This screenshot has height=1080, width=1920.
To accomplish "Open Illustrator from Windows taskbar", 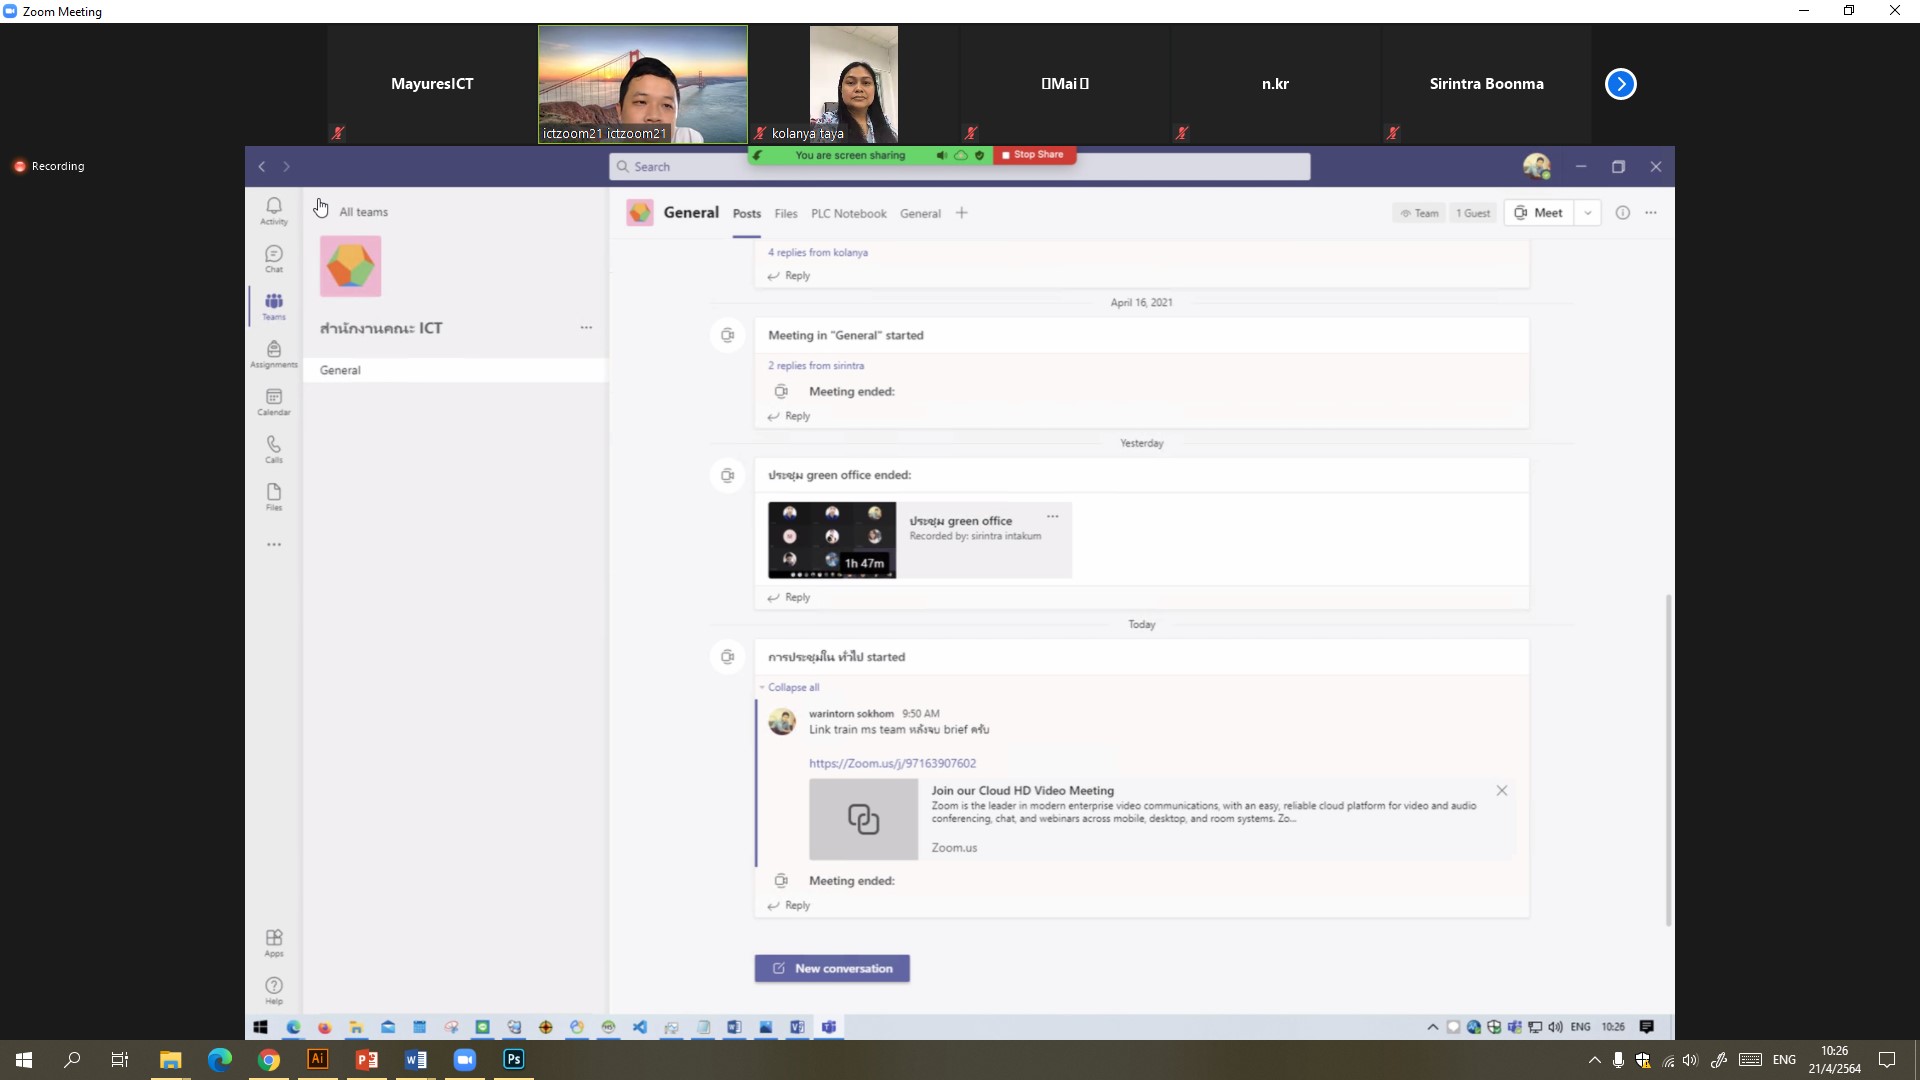I will point(318,1060).
